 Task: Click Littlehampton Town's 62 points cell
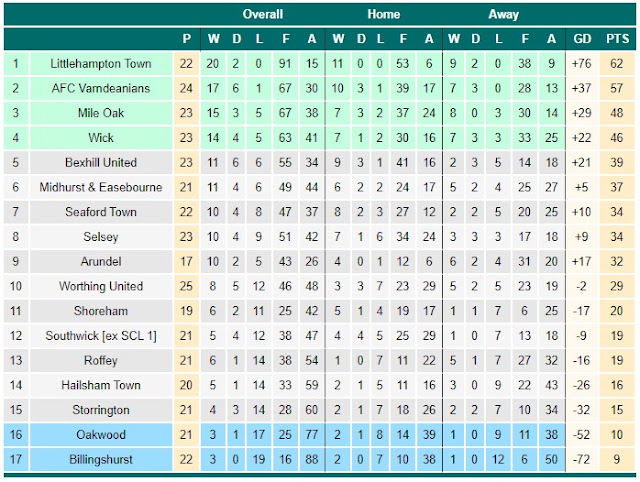click(x=617, y=64)
